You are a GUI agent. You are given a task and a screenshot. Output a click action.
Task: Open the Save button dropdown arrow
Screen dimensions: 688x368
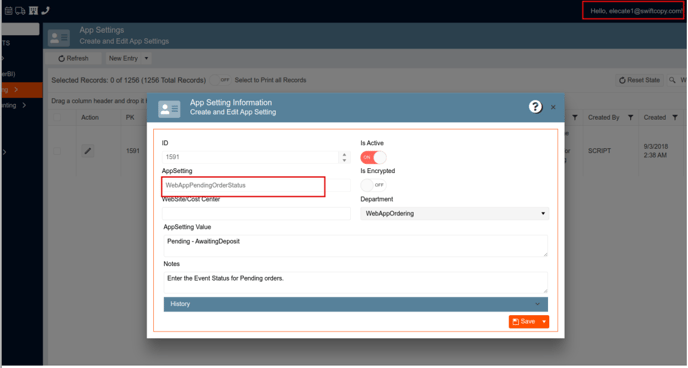click(544, 322)
